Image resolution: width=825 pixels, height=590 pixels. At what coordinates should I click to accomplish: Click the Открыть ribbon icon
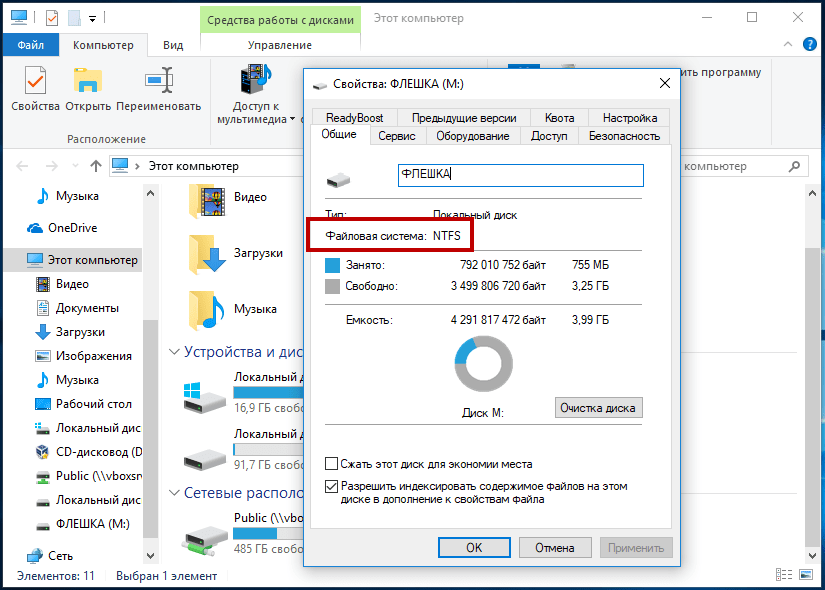[88, 82]
